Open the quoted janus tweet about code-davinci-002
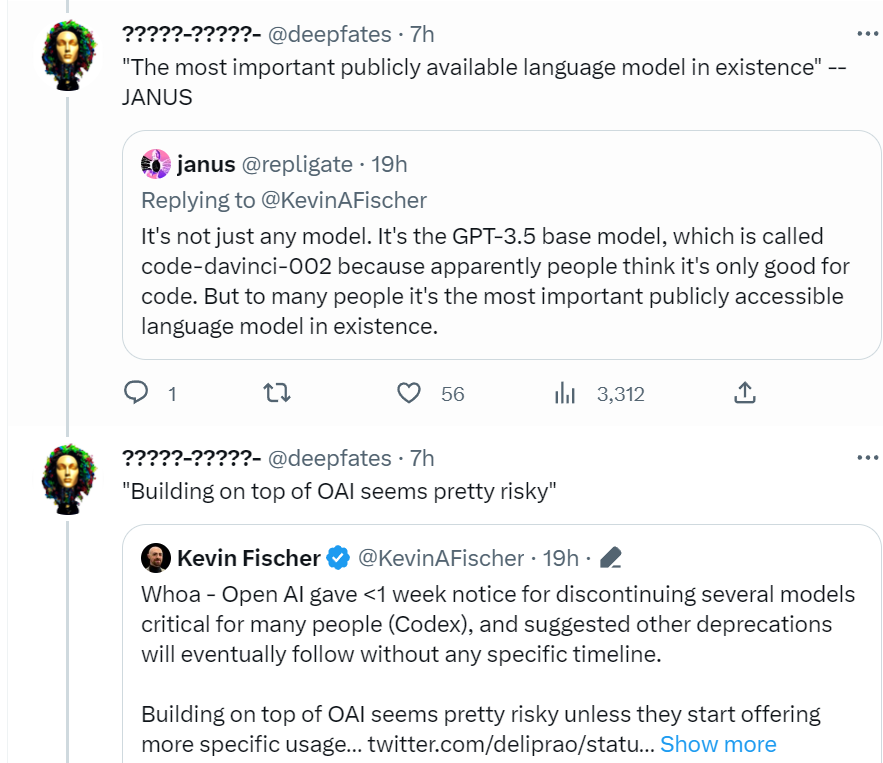The image size is (883, 763). 501,245
